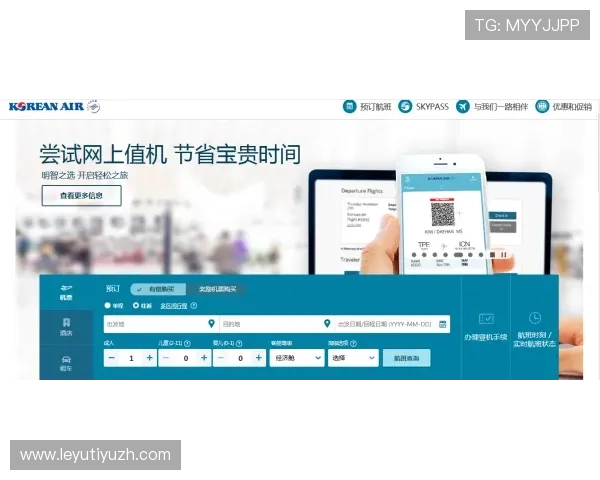The image size is (600, 480).
Task: Decrease the 婴儿 infant passenger count
Action: pyautogui.click(x=221, y=358)
